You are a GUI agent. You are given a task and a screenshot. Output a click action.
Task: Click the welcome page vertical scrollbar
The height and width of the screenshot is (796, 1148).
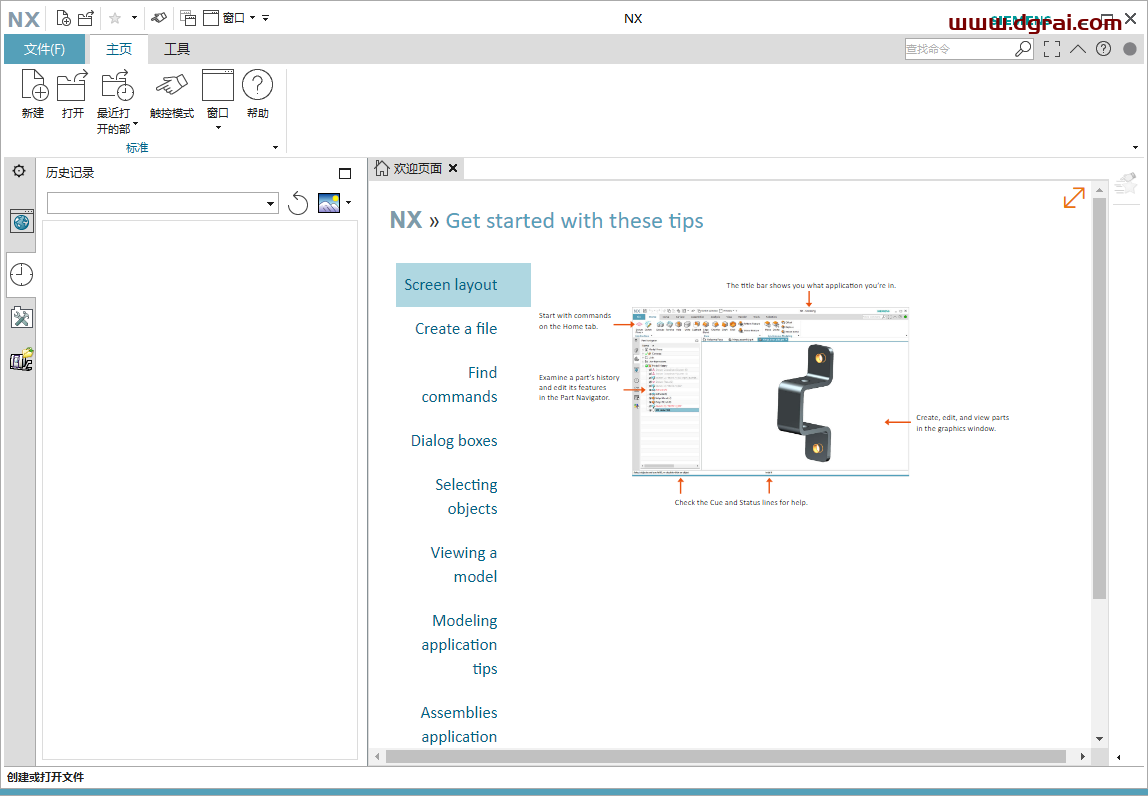[x=1099, y=398]
